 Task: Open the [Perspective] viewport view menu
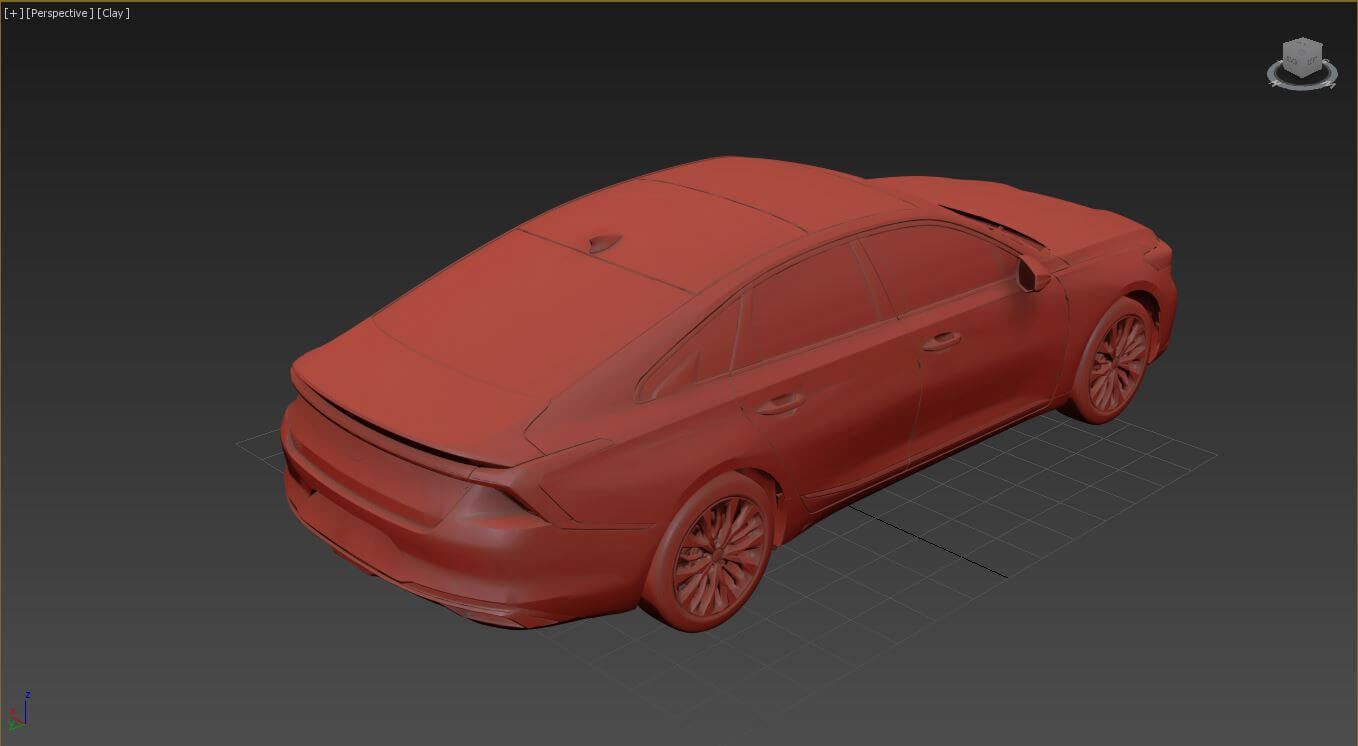[60, 13]
